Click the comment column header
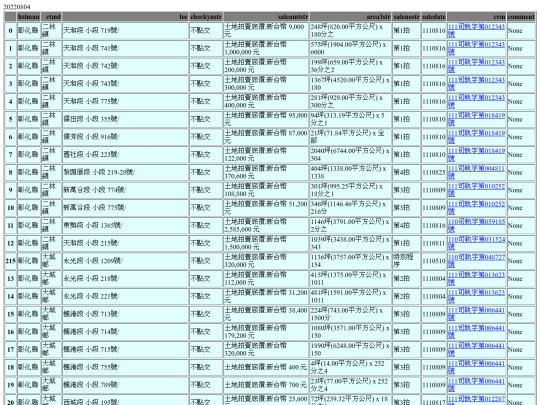 521,17
